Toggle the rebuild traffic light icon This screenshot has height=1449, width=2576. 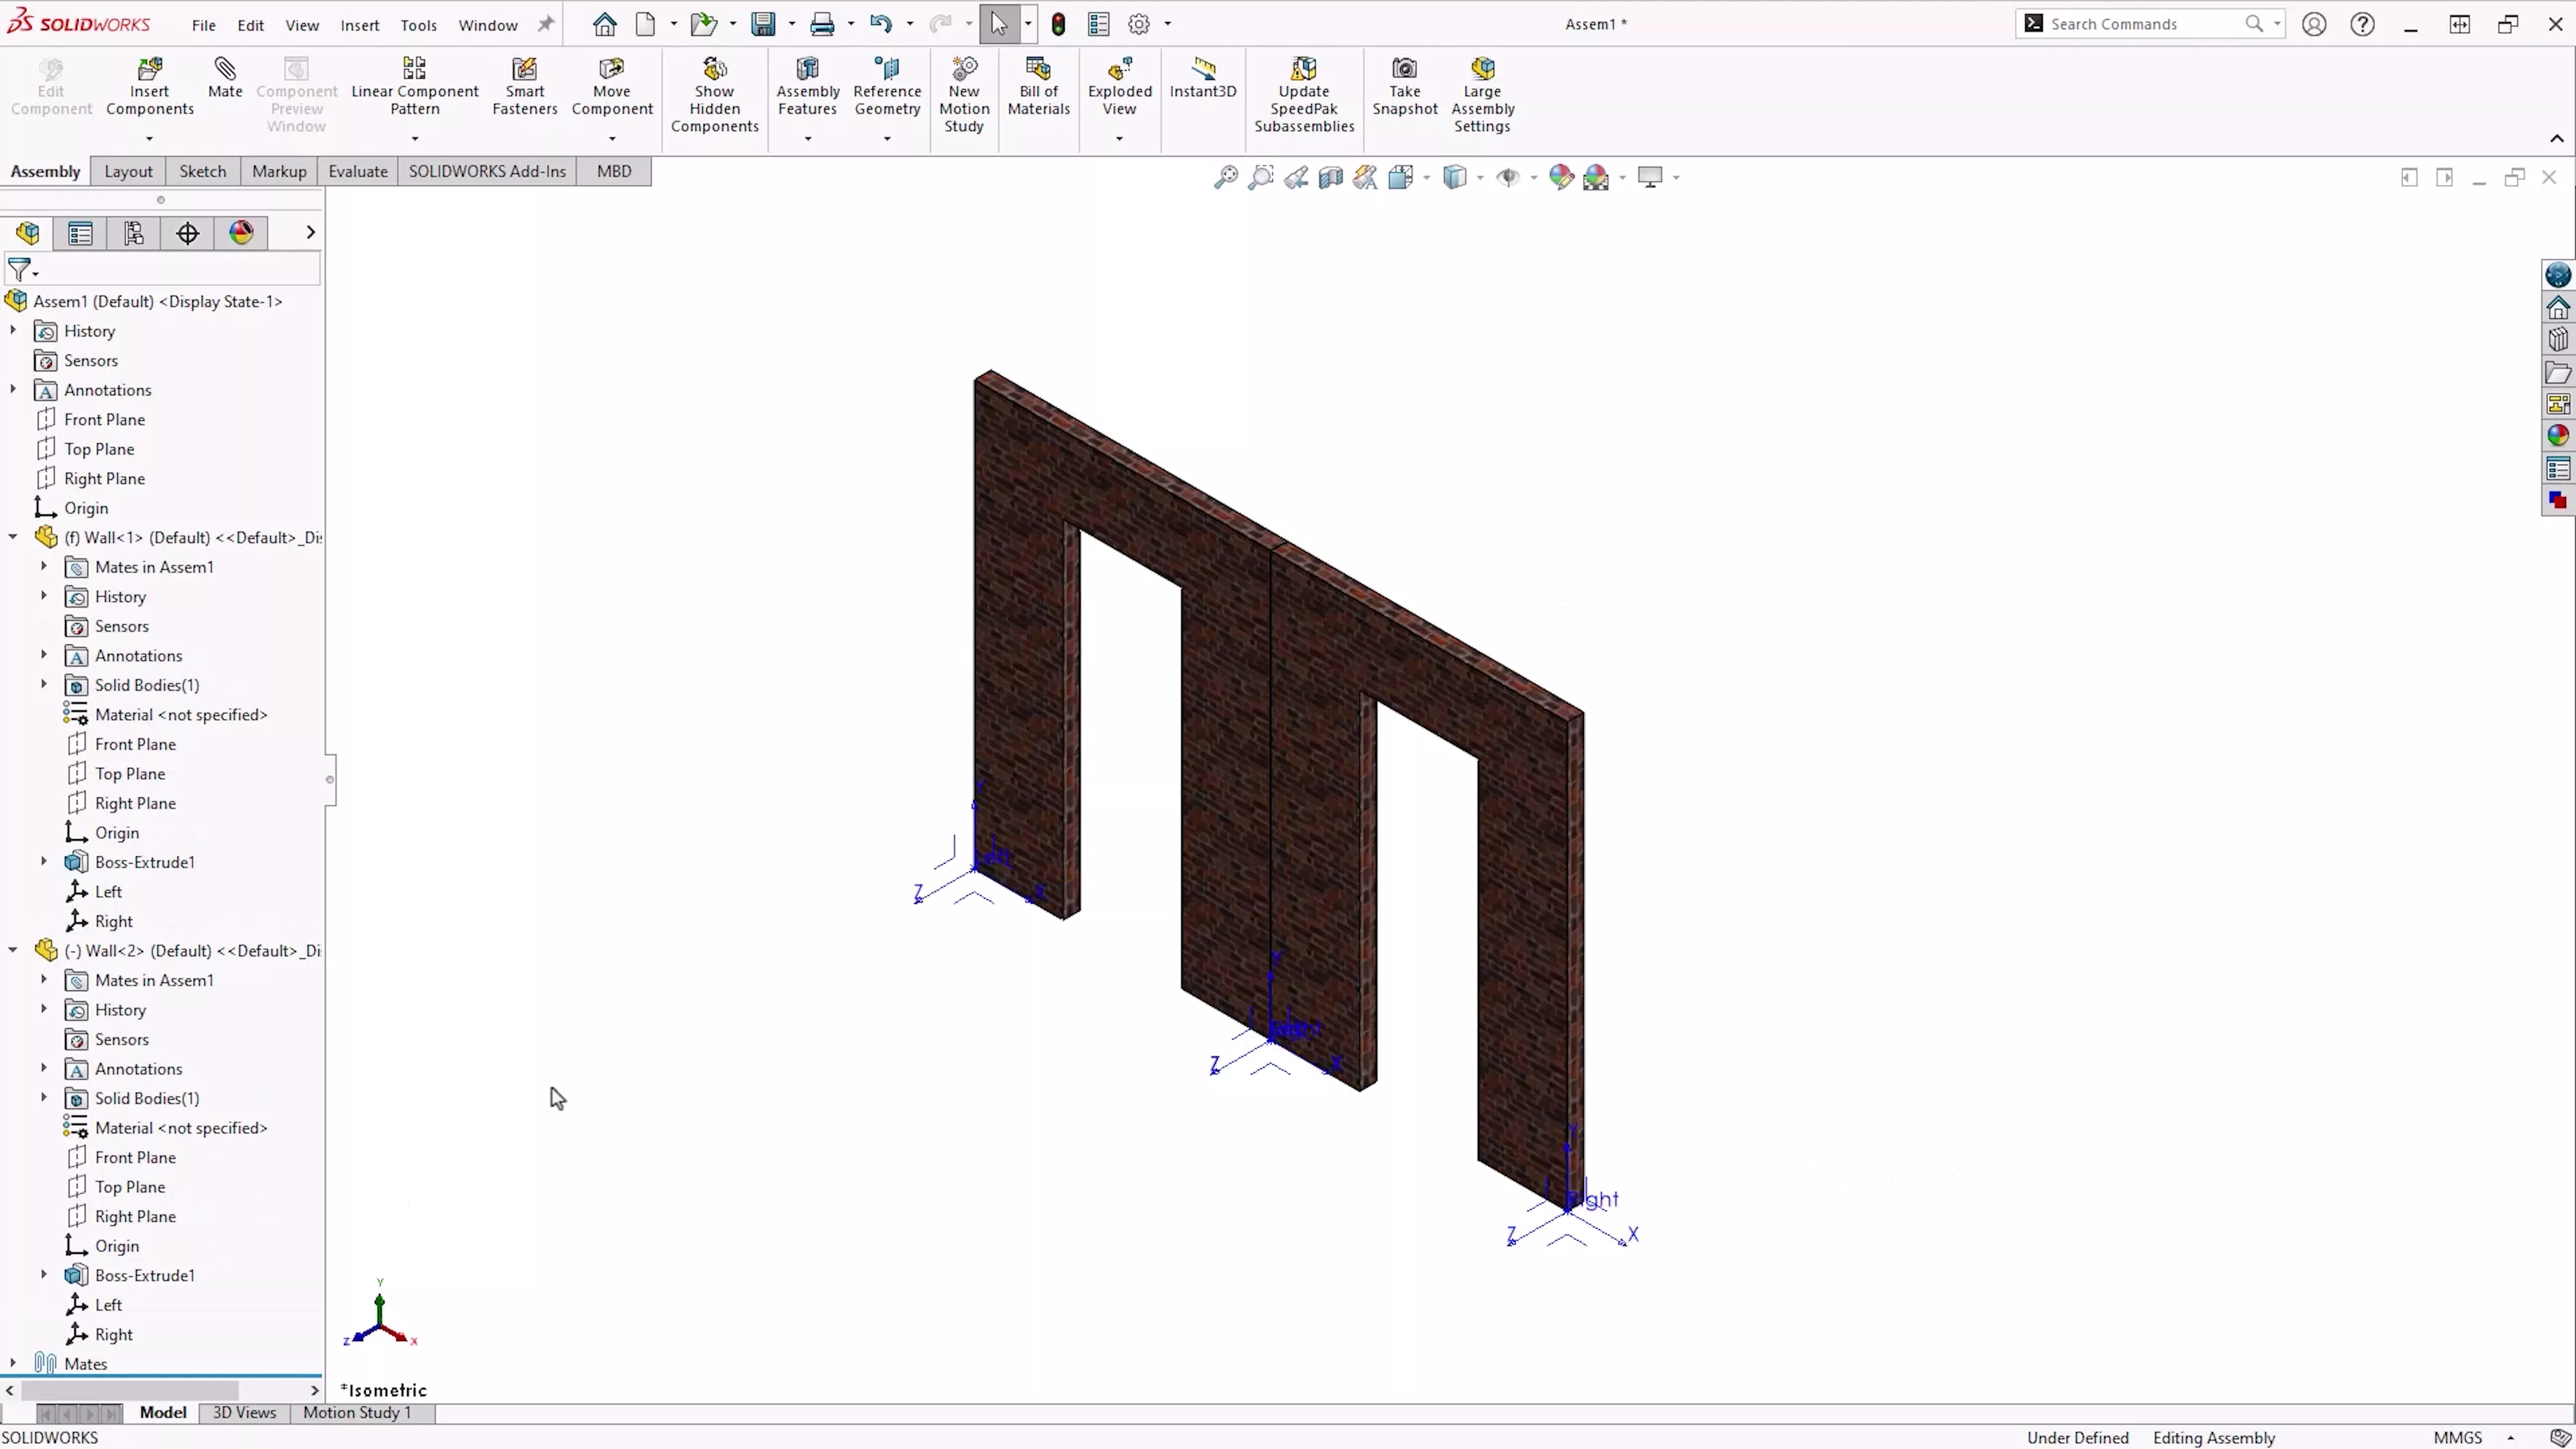click(1058, 24)
